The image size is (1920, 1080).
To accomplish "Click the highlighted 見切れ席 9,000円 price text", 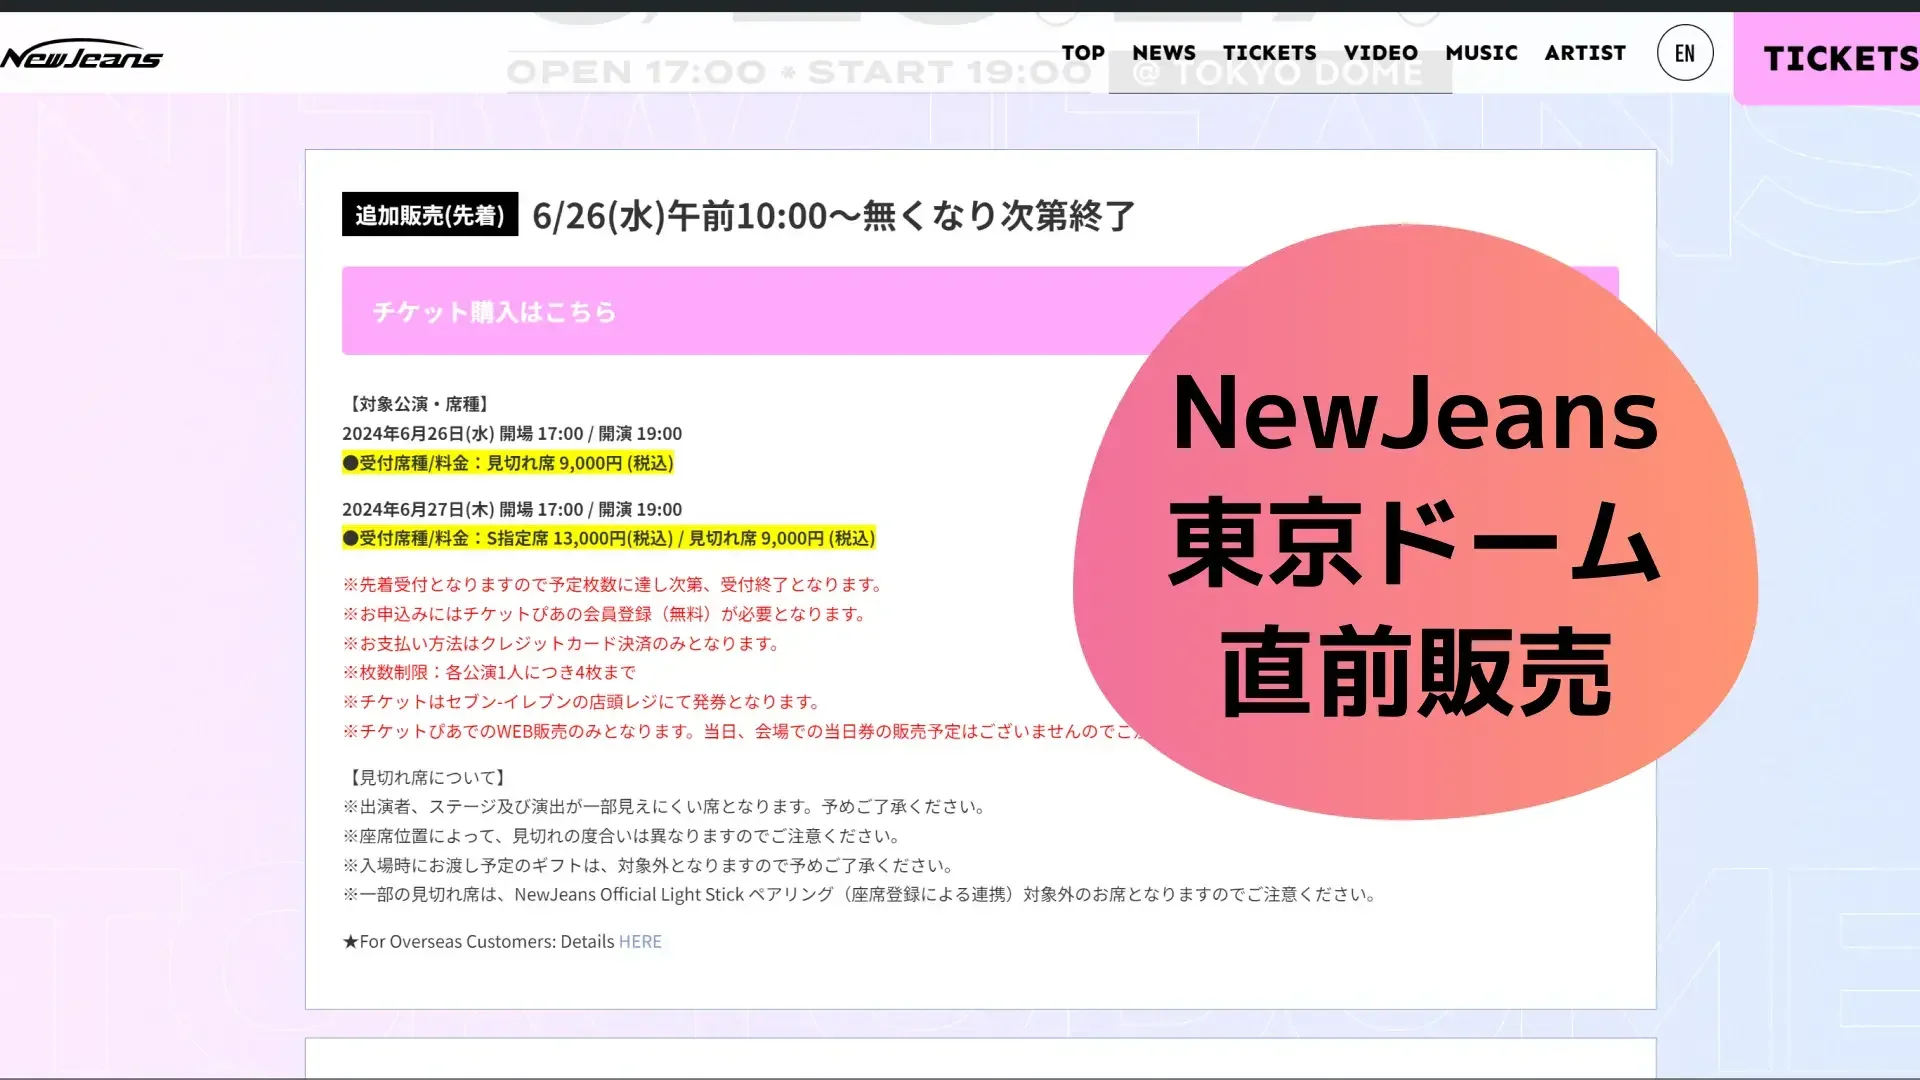I will 509,463.
